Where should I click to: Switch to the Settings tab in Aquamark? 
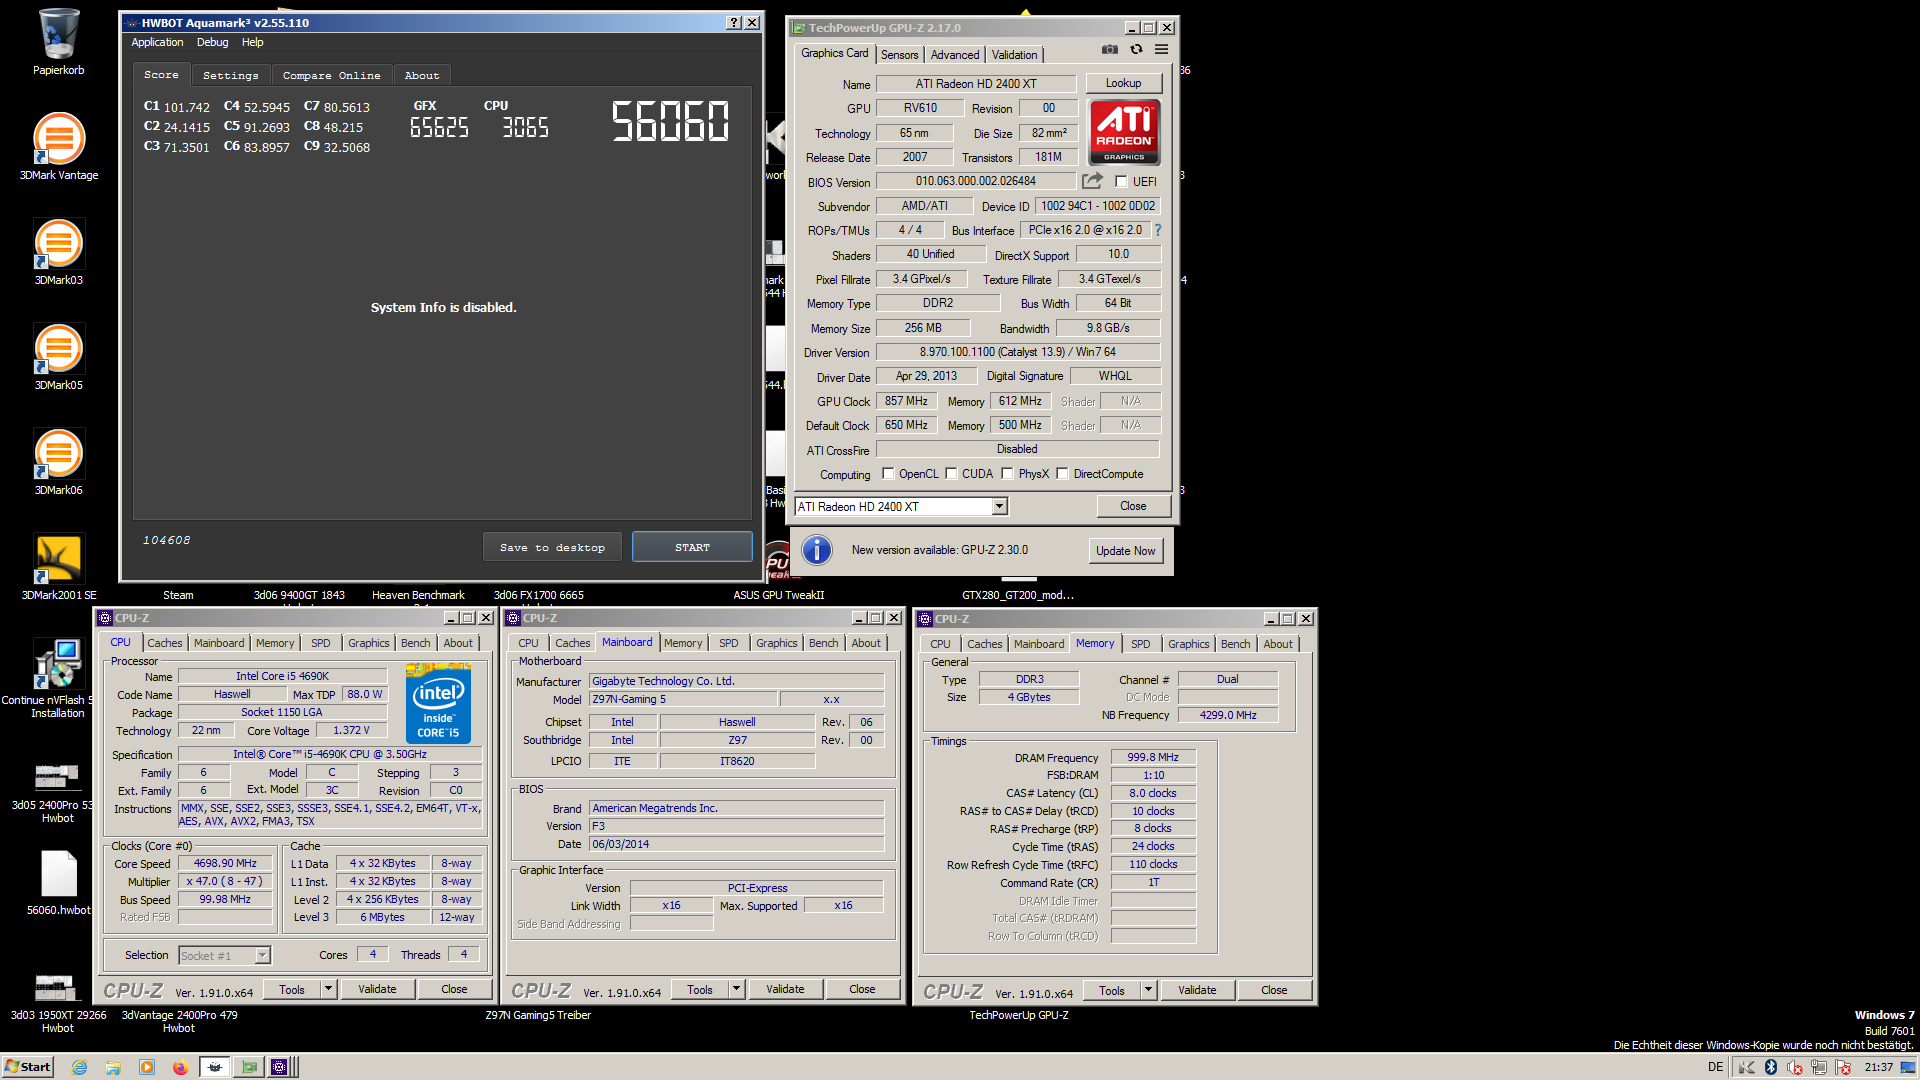coord(230,76)
